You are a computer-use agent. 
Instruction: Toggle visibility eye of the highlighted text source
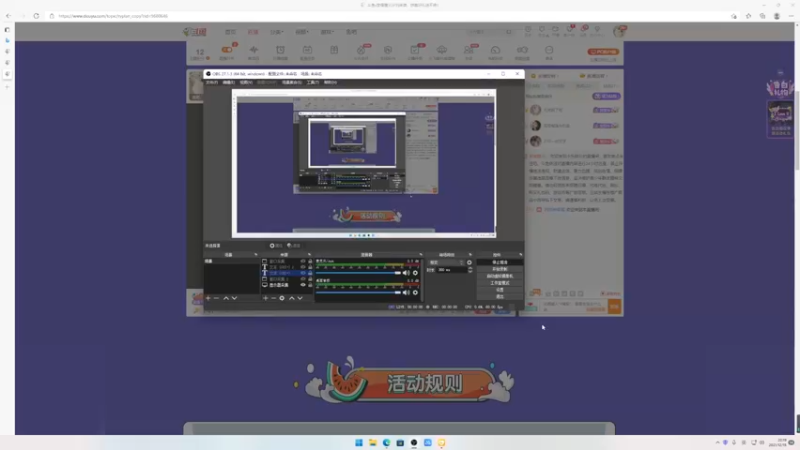click(x=303, y=273)
